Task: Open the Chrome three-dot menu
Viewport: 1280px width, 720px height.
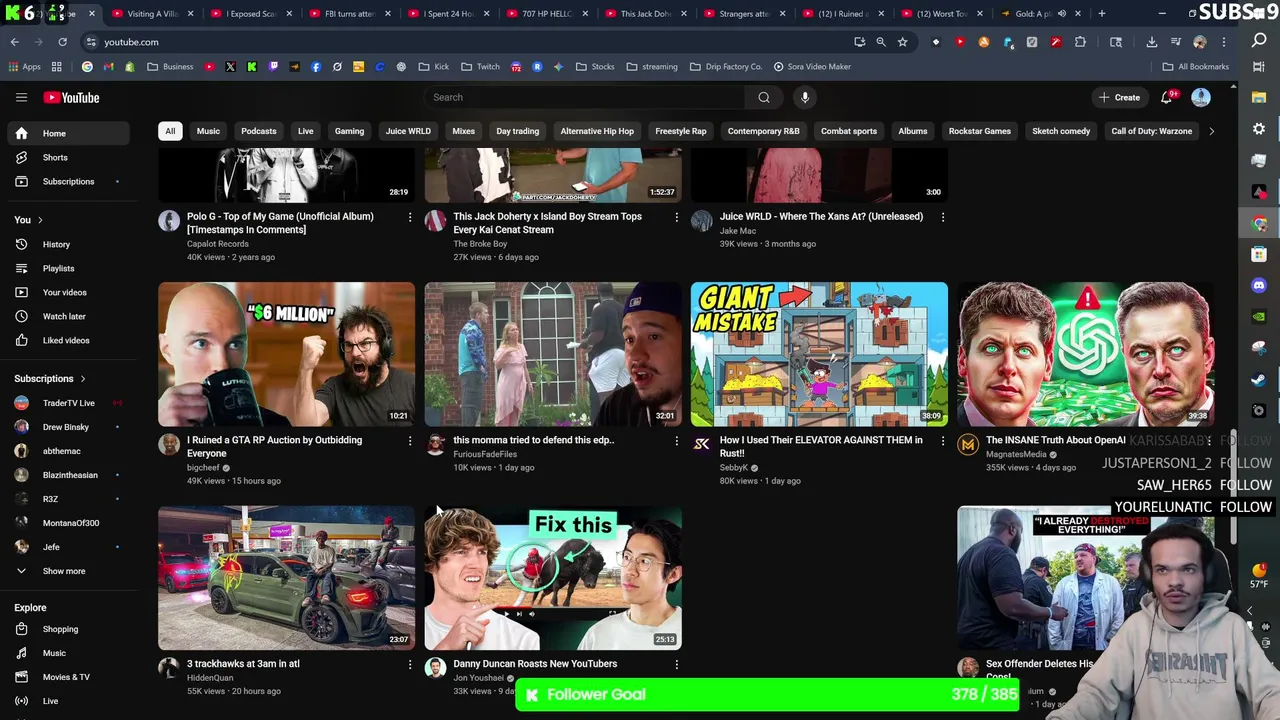Action: click(x=1223, y=42)
